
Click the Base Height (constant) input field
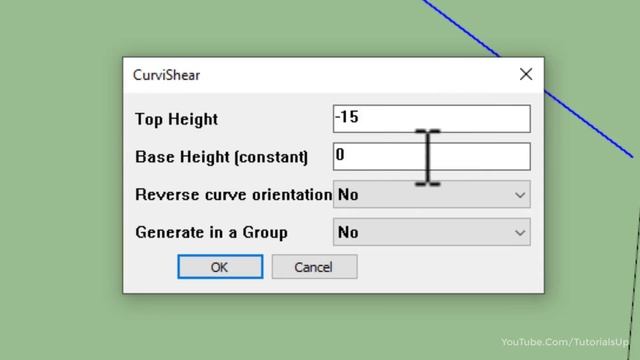coord(432,156)
